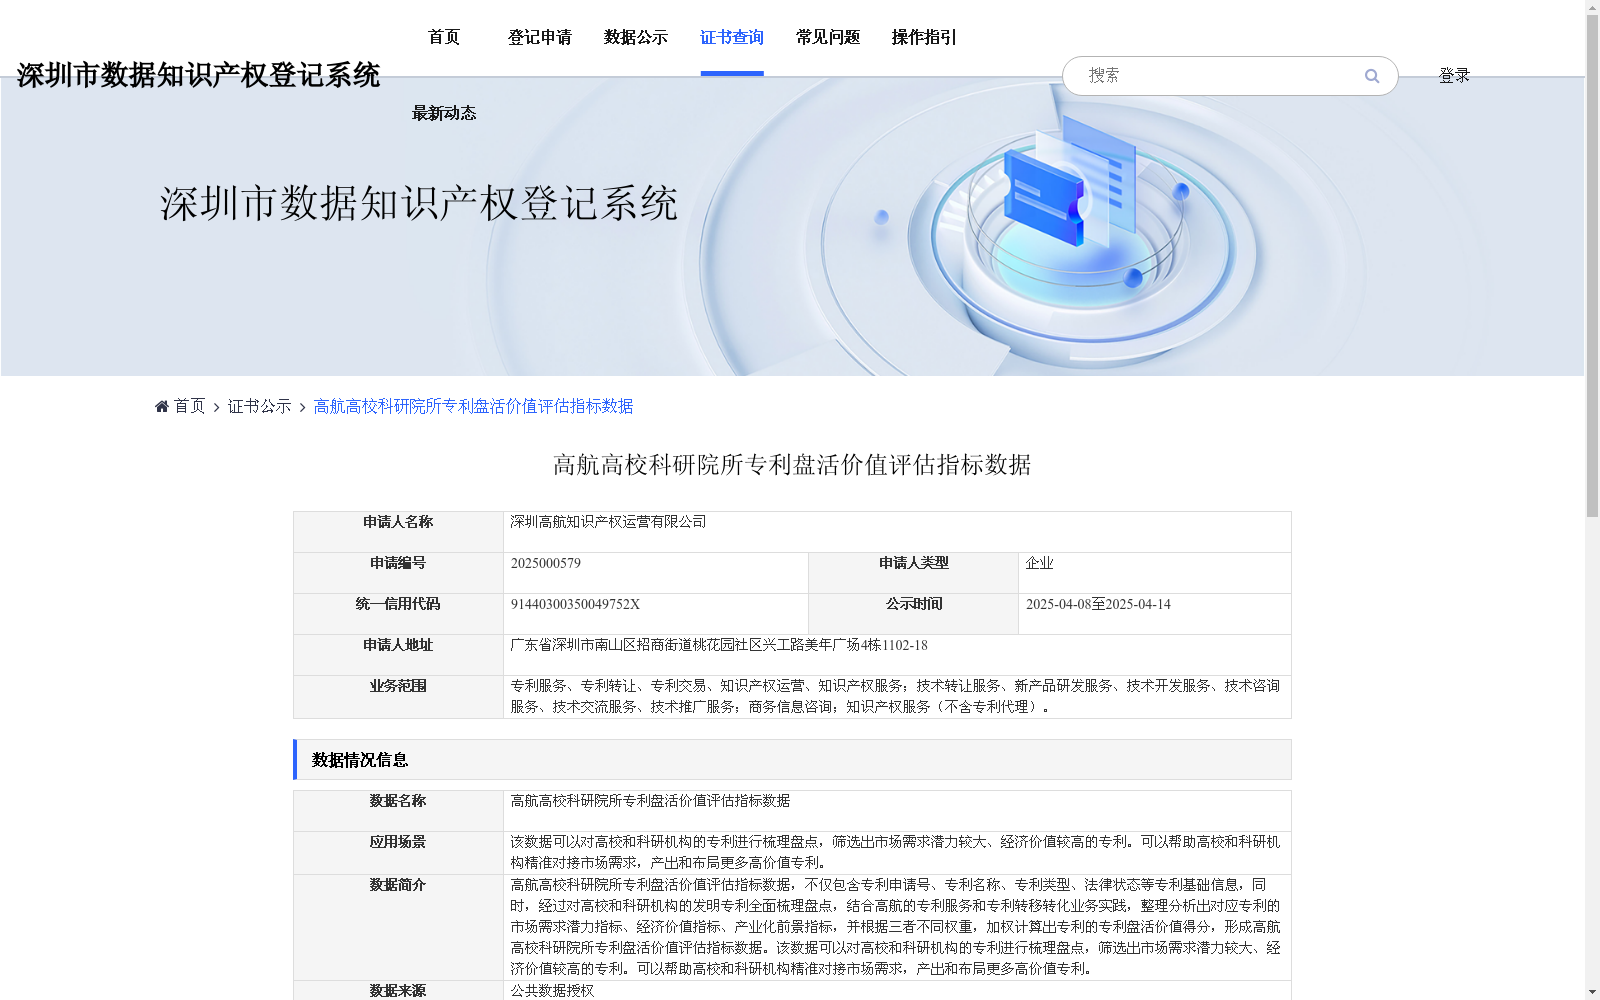Open the 最新动态 menu item
The height and width of the screenshot is (1000, 1600).
pyautogui.click(x=444, y=113)
